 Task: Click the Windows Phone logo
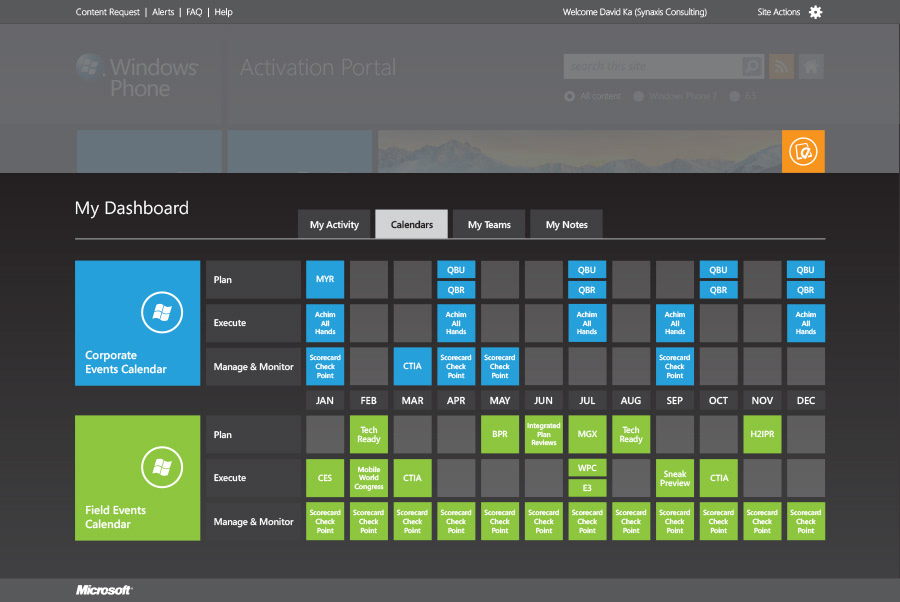(x=138, y=76)
